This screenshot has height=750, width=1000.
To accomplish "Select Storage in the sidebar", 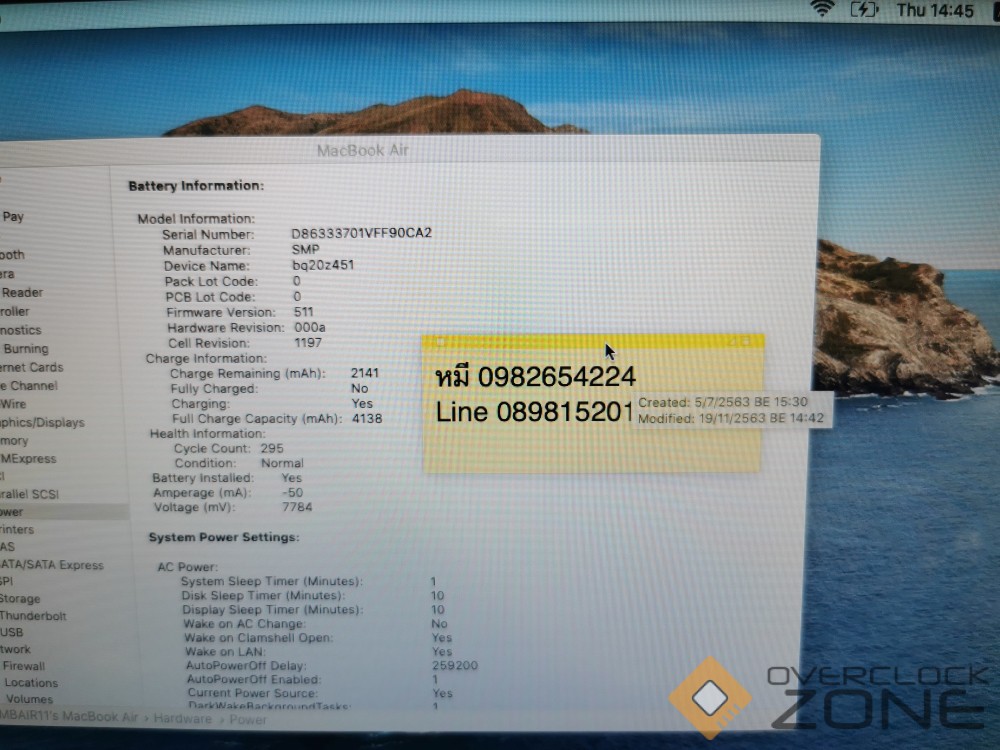I will coord(20,598).
